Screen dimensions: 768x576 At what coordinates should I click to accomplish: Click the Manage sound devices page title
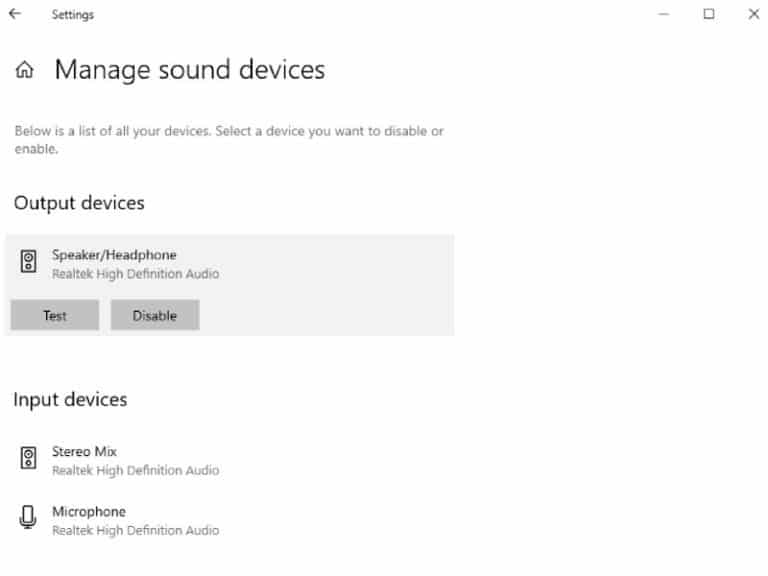tap(189, 70)
